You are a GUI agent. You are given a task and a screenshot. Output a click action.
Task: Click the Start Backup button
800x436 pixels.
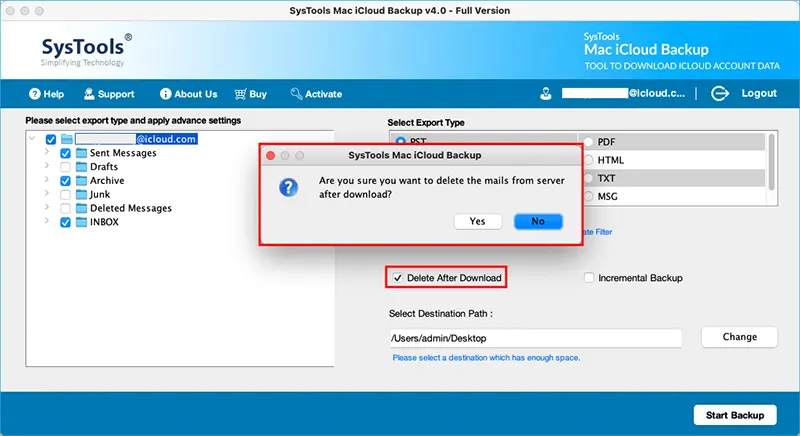[735, 415]
